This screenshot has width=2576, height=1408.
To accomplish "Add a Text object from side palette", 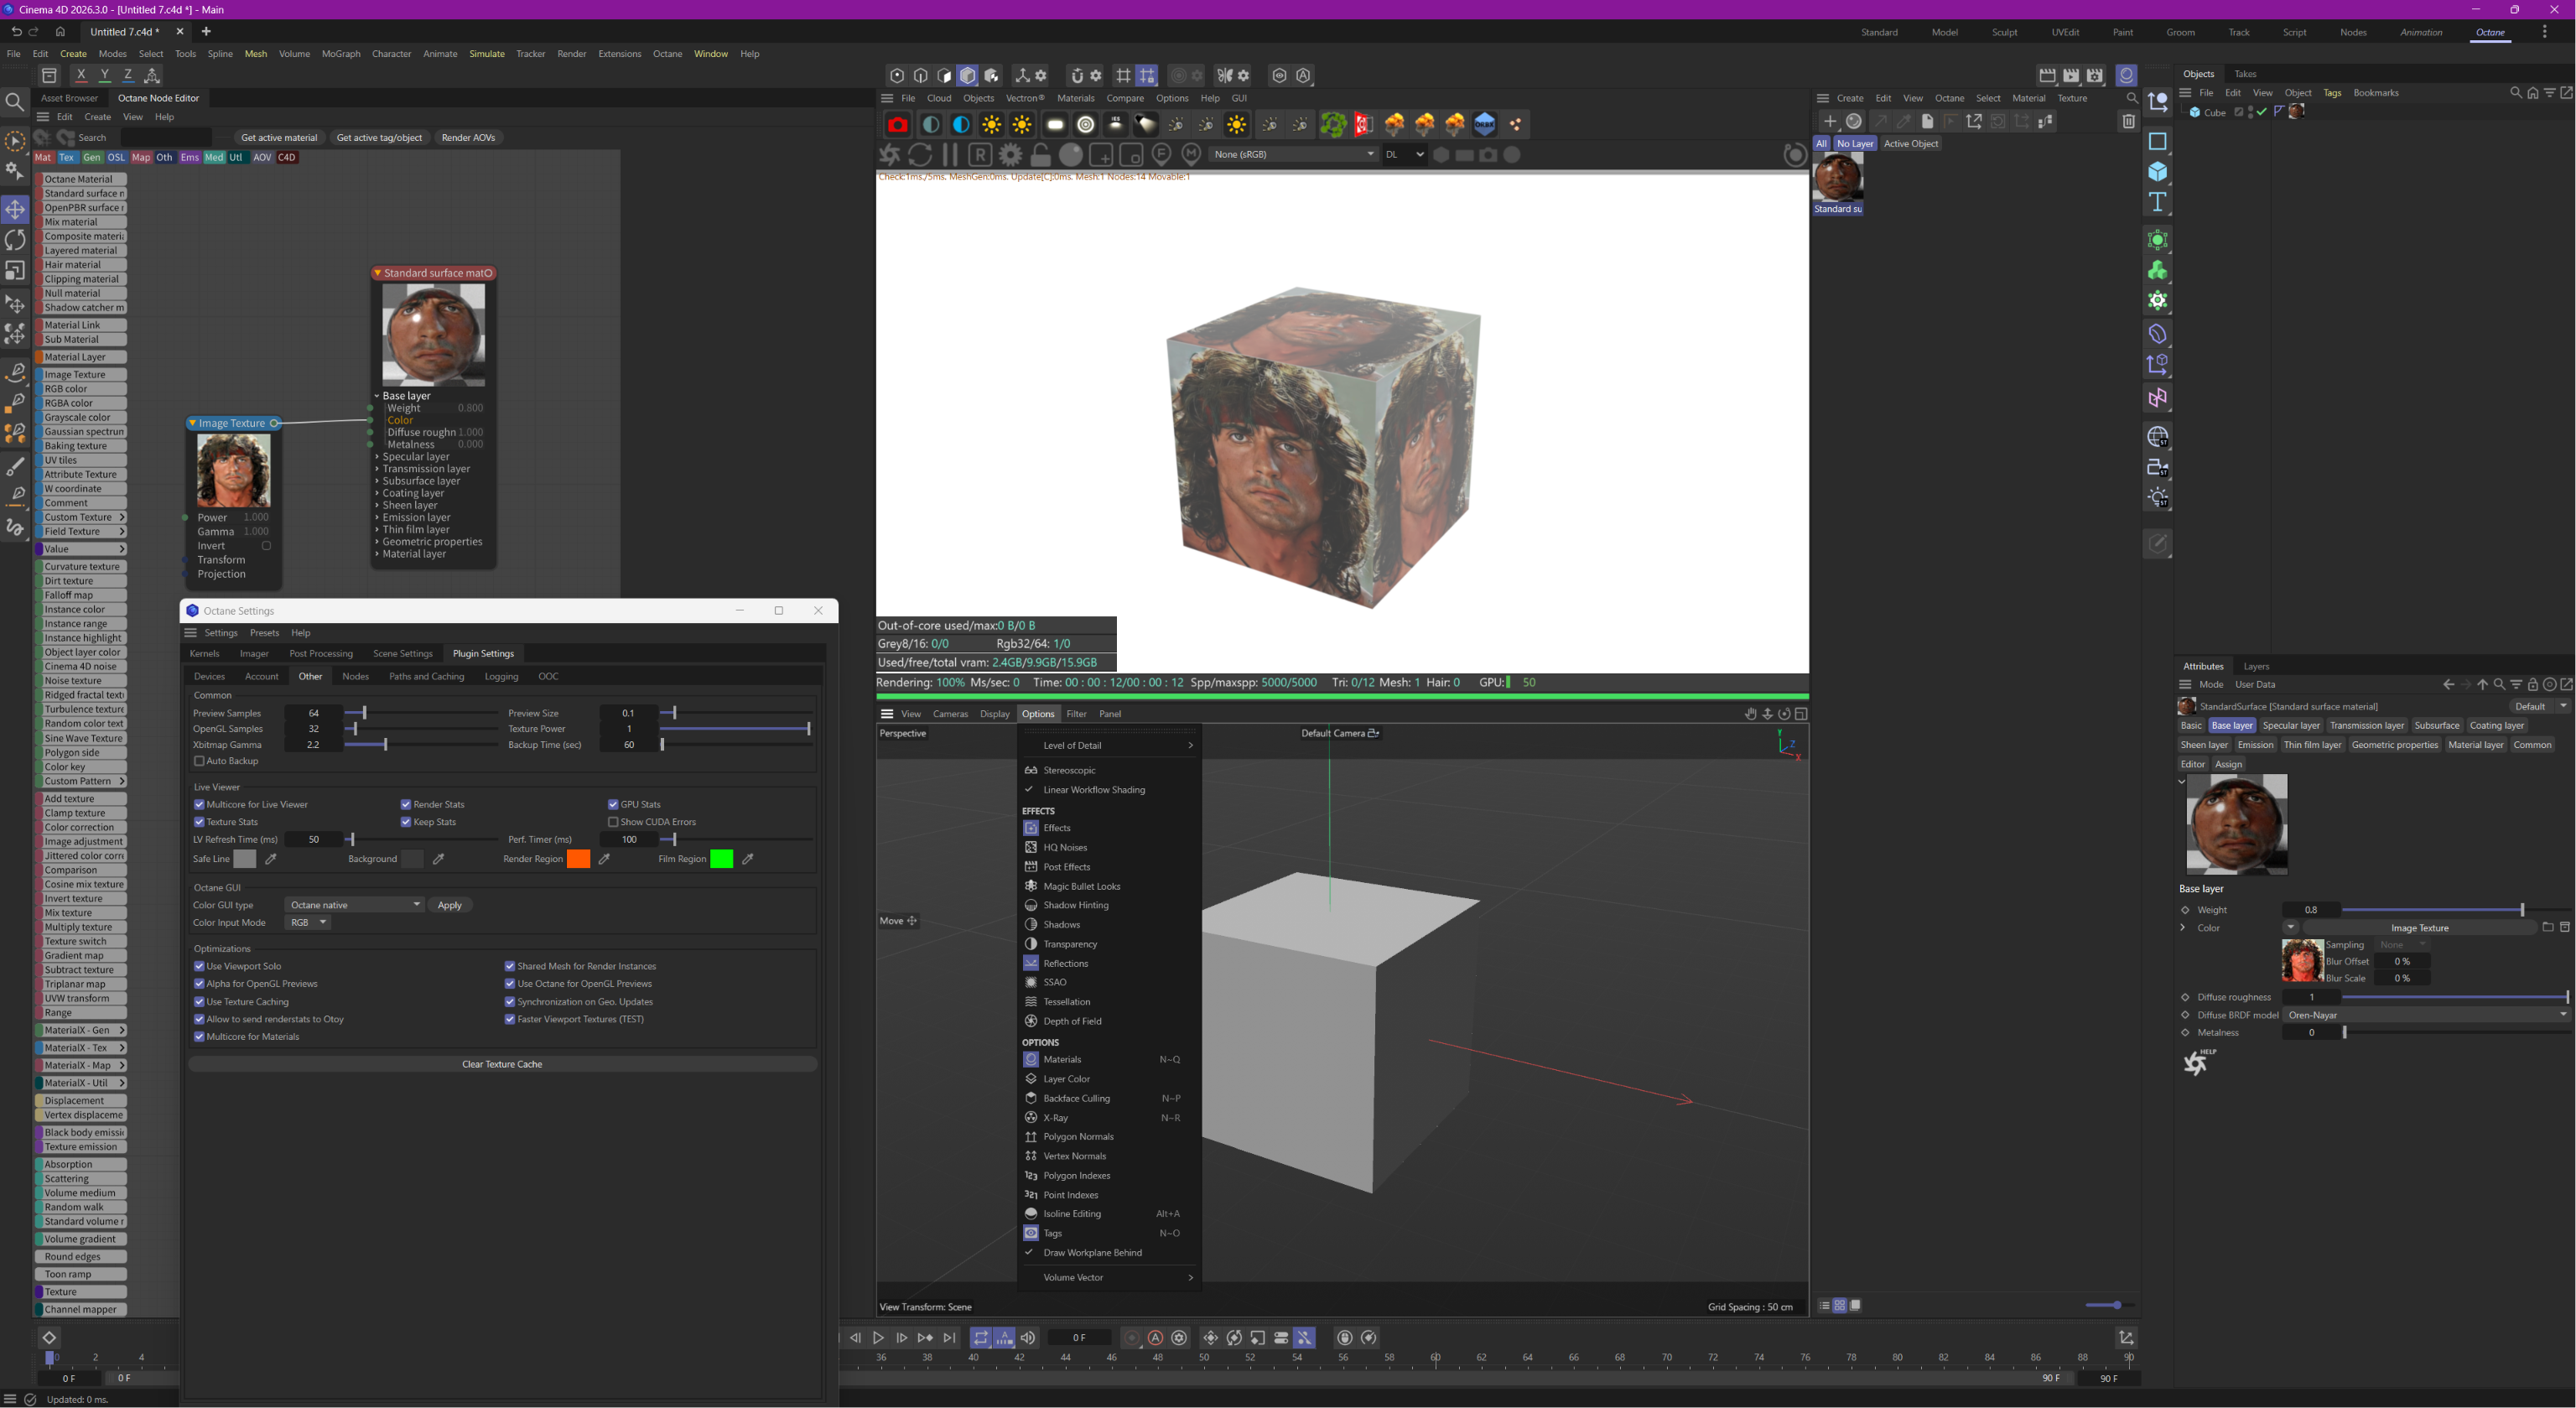I will (x=2157, y=202).
